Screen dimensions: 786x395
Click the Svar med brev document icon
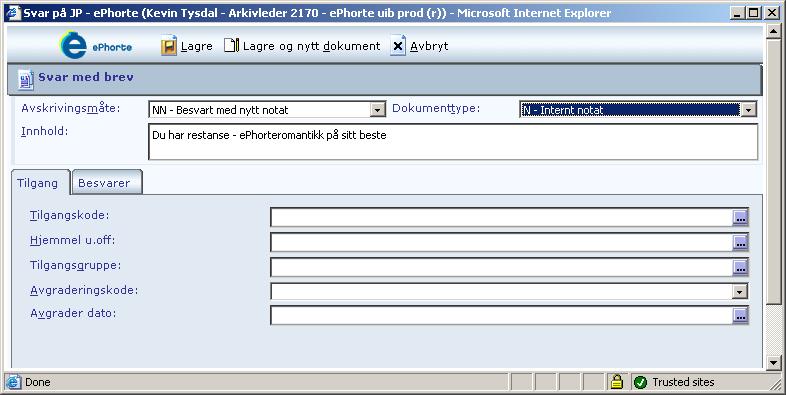point(26,79)
